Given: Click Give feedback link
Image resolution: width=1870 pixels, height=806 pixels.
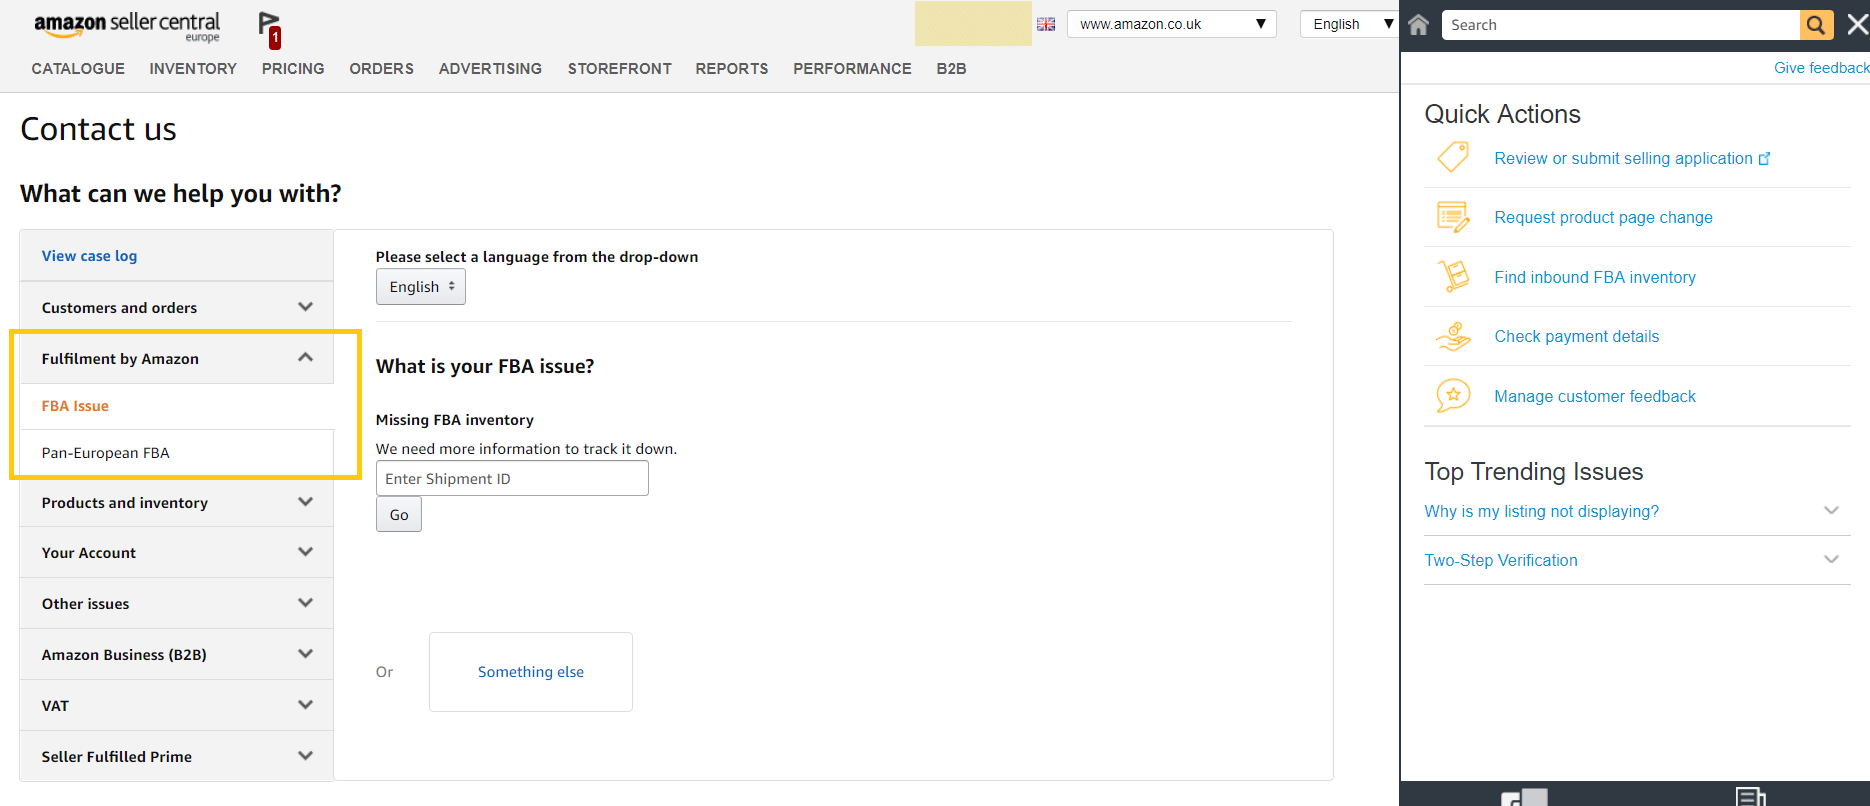Looking at the screenshot, I should point(1821,68).
